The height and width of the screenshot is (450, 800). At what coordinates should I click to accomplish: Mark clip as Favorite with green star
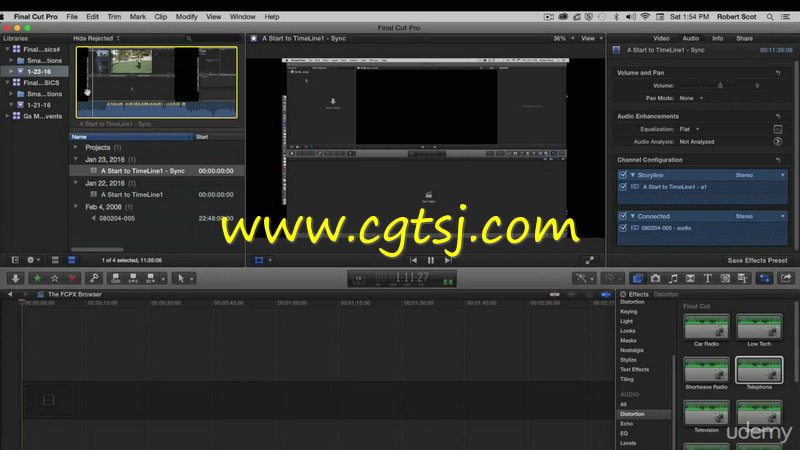[37, 279]
